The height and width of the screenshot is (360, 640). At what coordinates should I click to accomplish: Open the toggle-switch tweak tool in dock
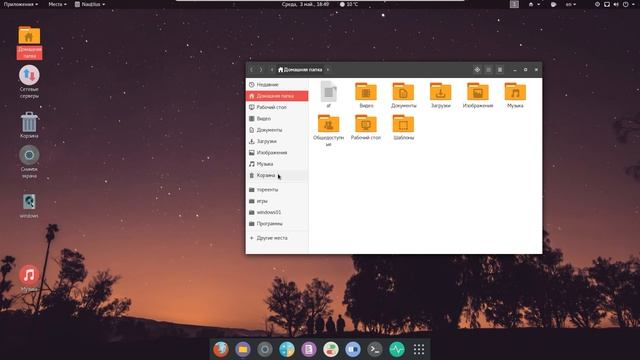[331, 349]
